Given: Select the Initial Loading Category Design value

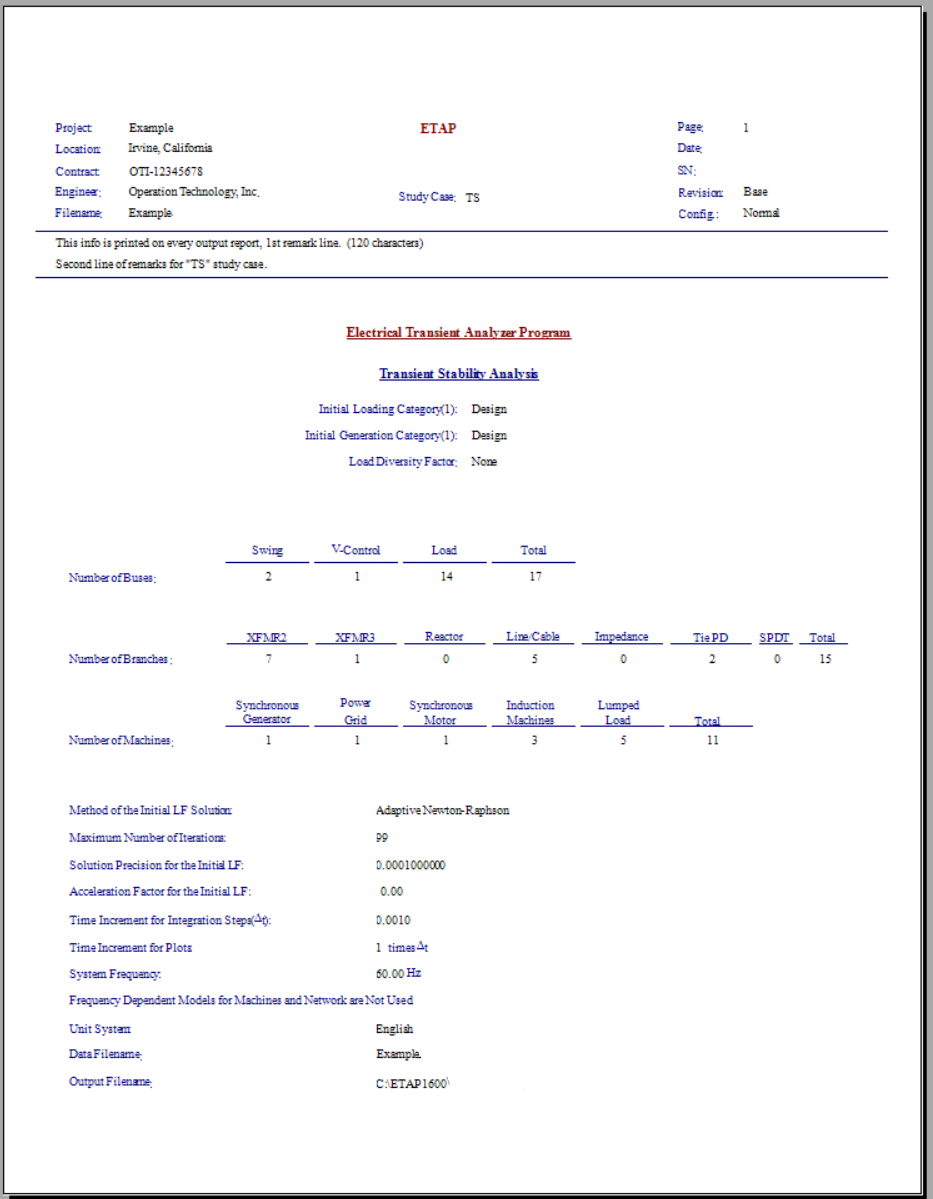Looking at the screenshot, I should point(489,408).
